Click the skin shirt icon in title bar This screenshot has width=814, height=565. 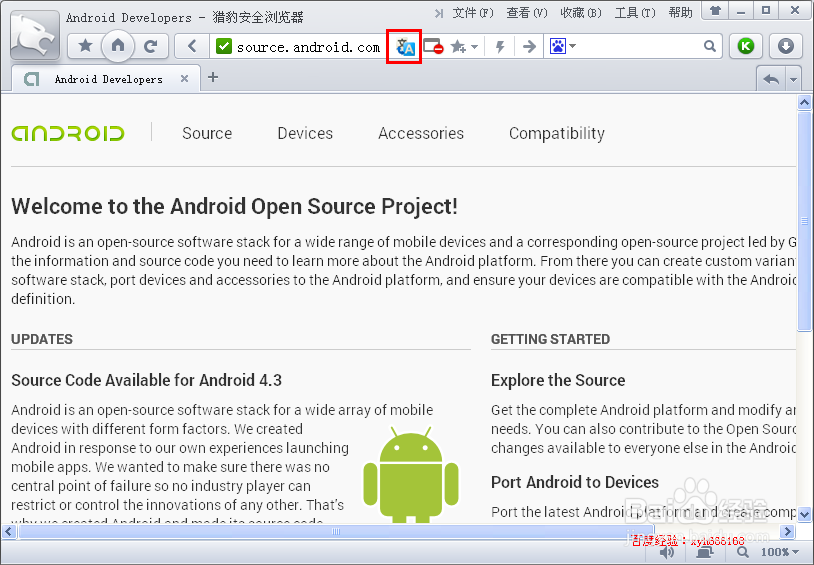coord(715,10)
